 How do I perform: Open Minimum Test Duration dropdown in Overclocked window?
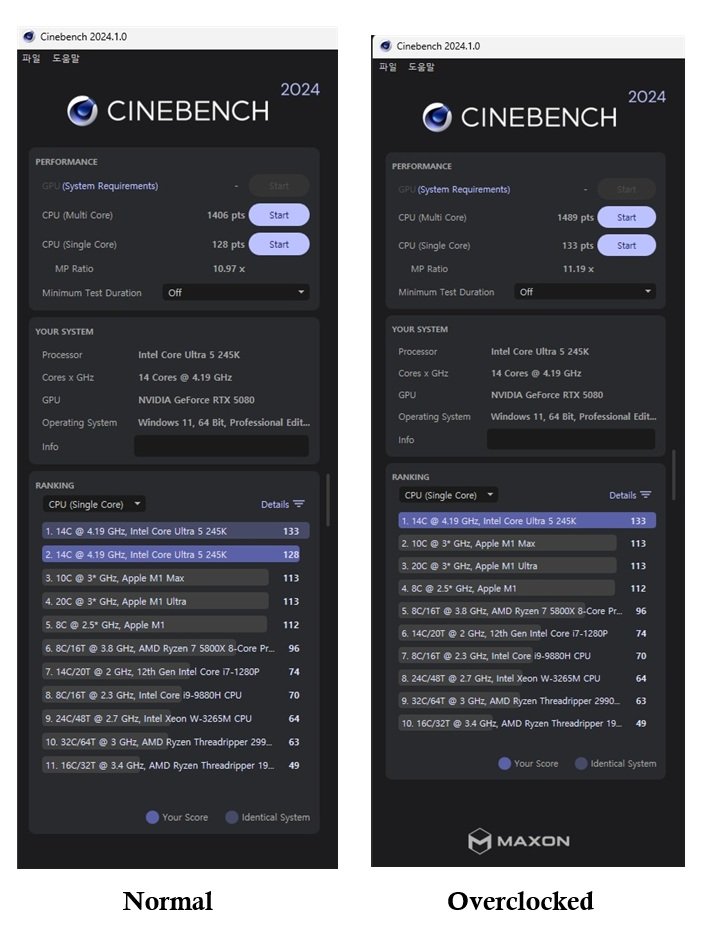pyautogui.click(x=585, y=292)
